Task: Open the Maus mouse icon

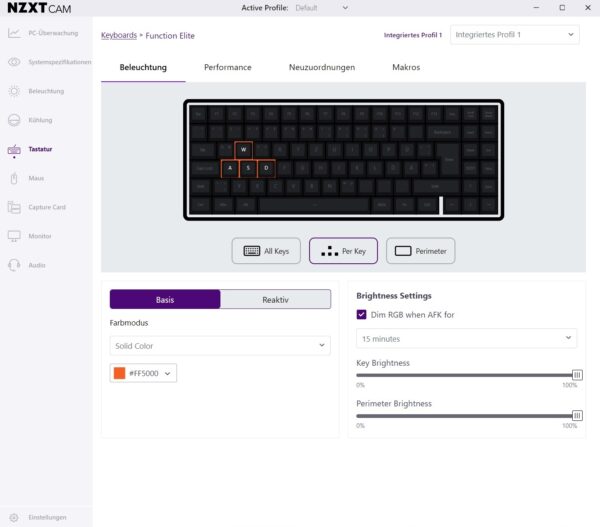Action: (x=14, y=178)
